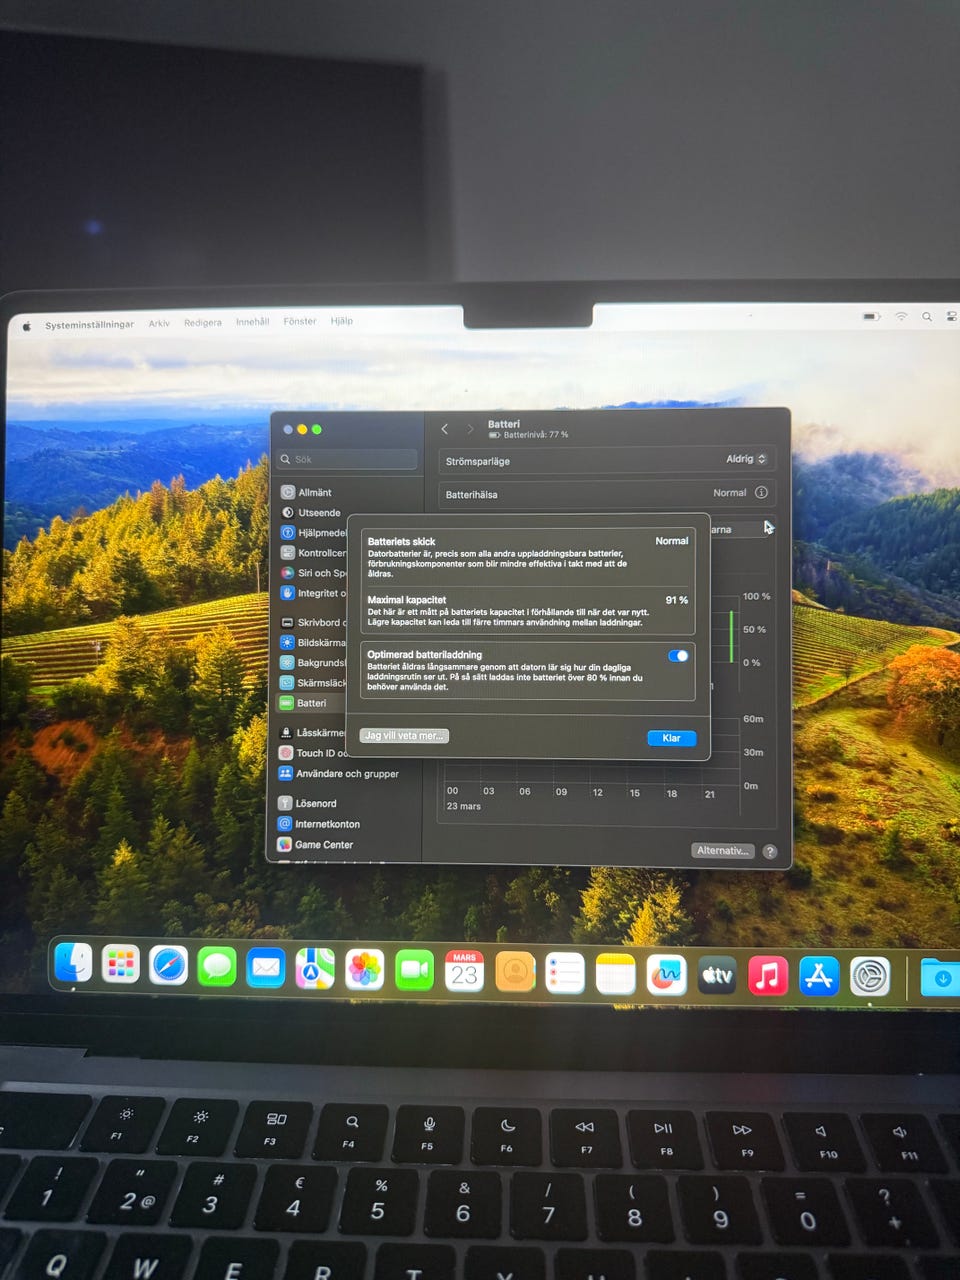Open Launchpad from the Dock
Image resolution: width=960 pixels, height=1280 pixels.
coord(121,964)
